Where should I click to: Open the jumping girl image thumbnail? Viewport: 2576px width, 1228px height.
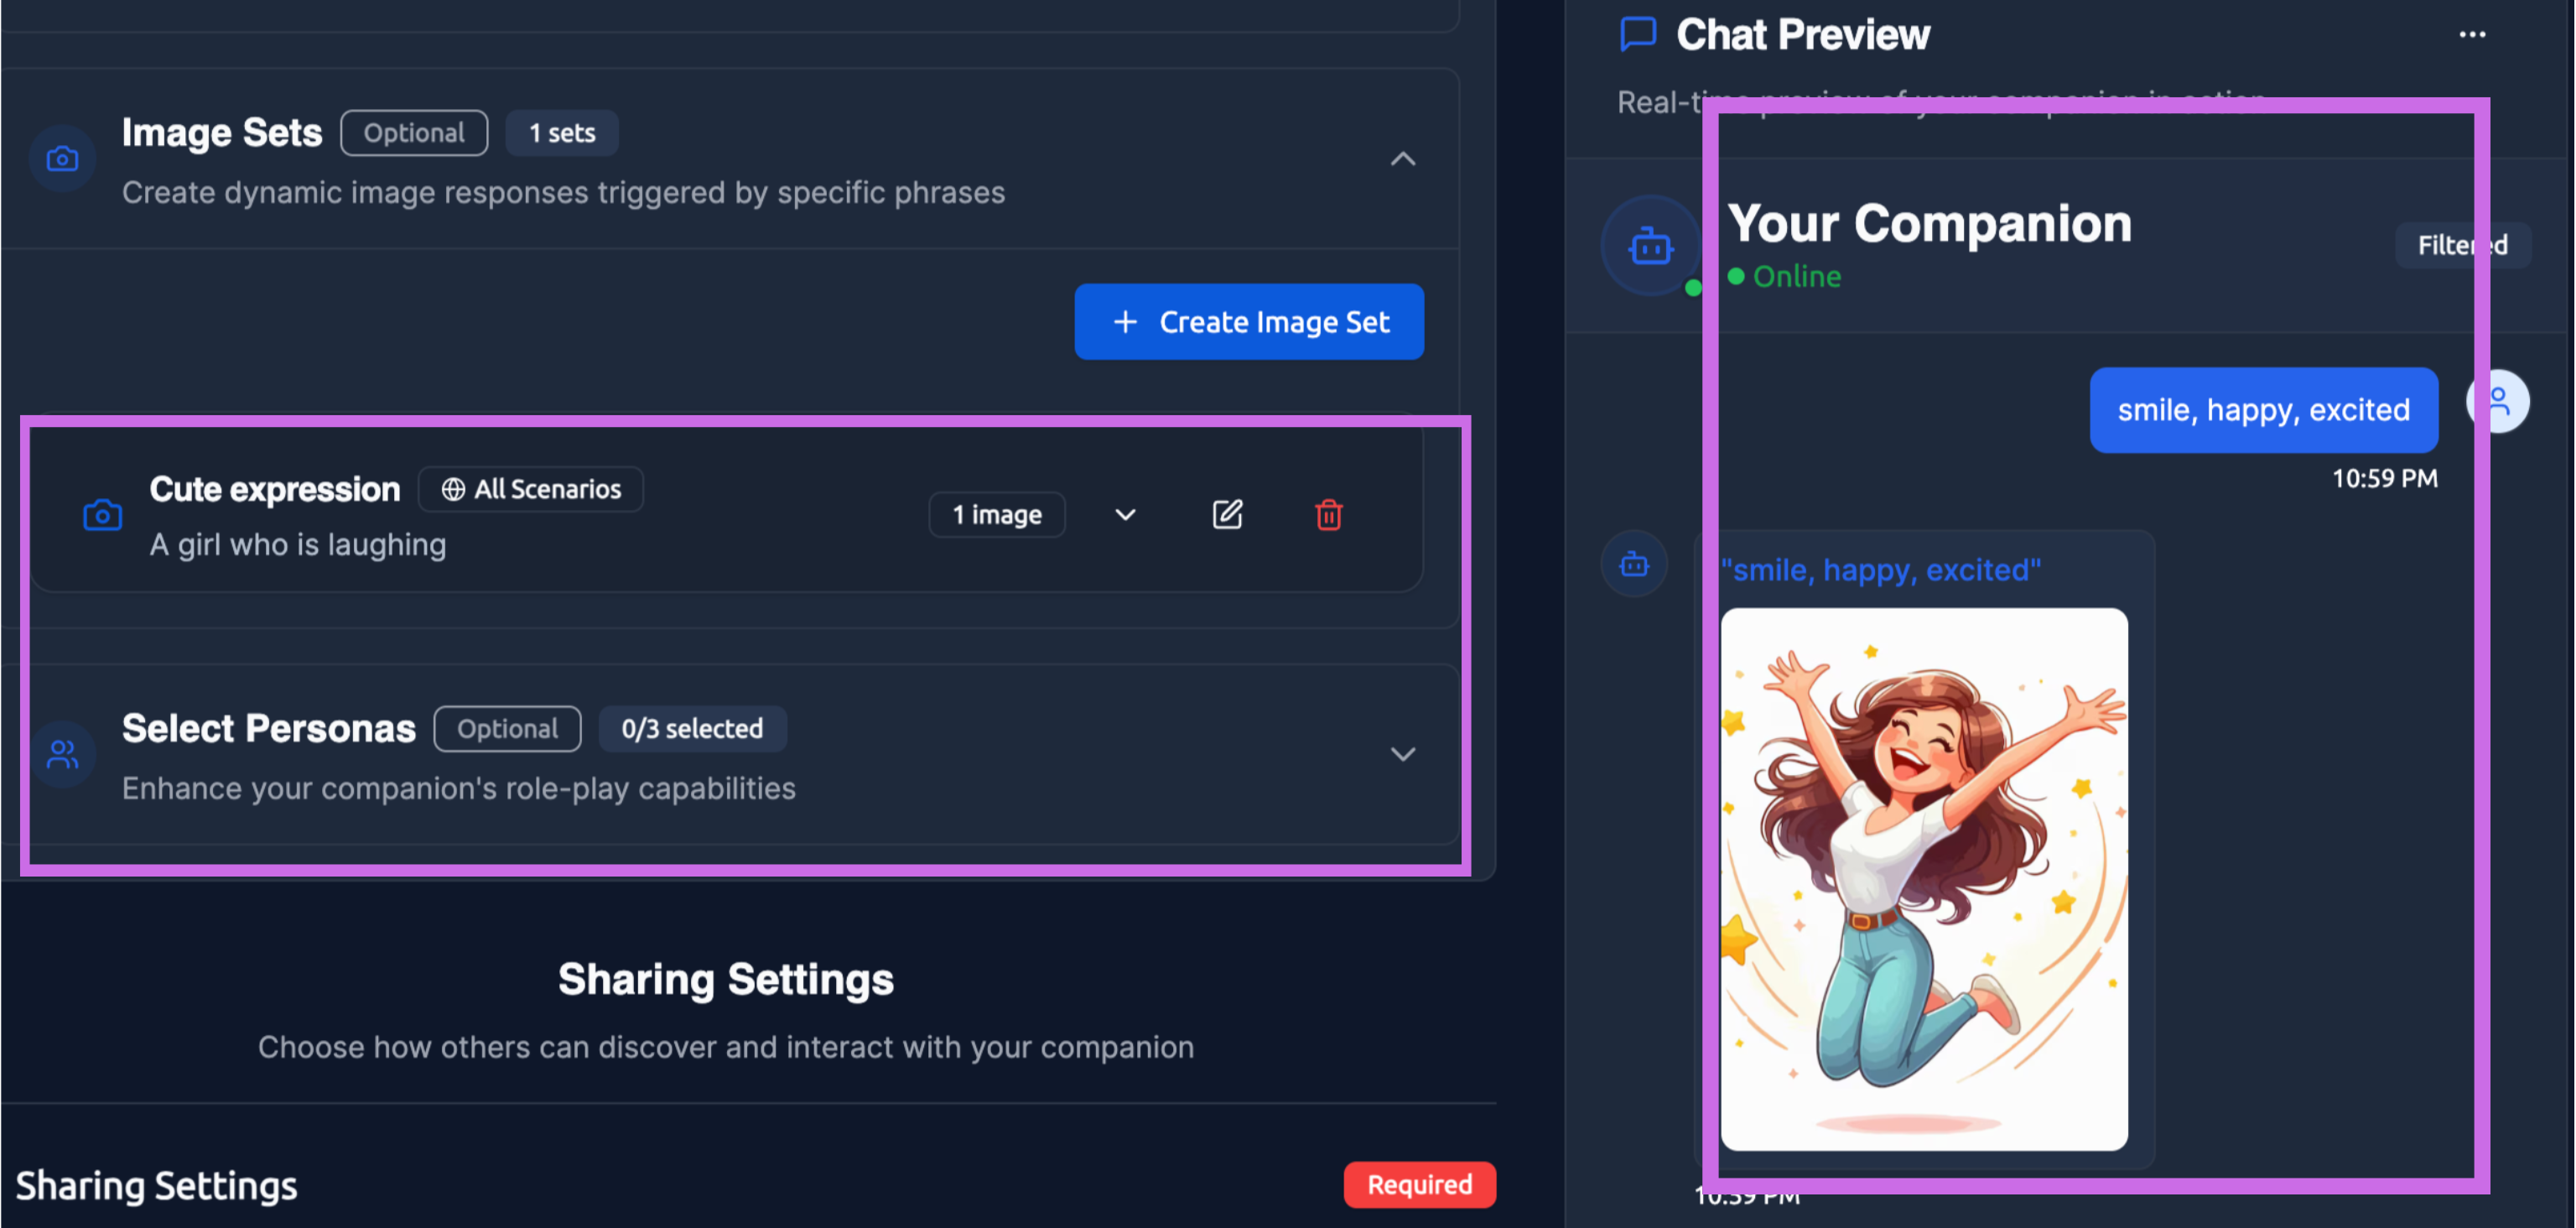point(1923,879)
